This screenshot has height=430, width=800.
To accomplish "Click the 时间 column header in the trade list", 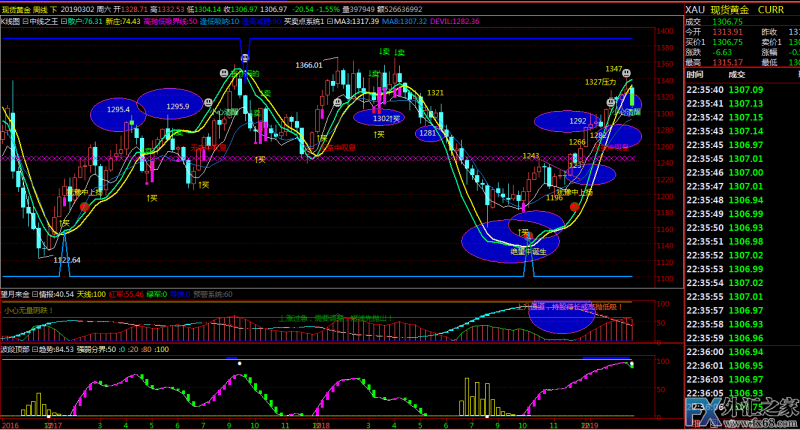I will coord(696,75).
